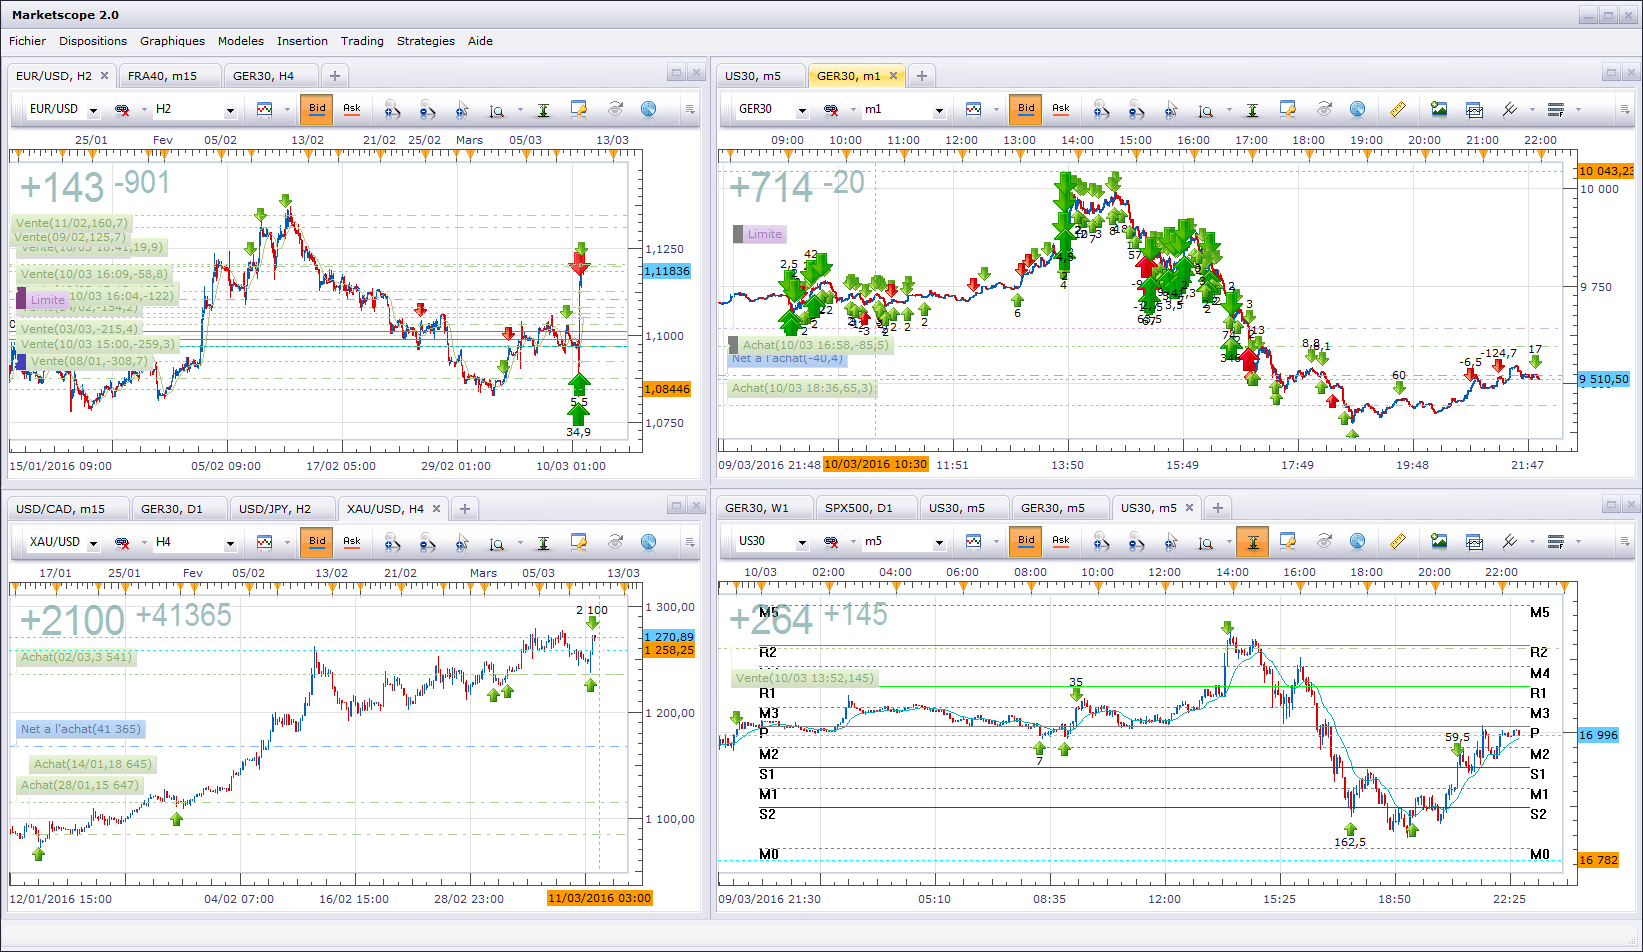The image size is (1643, 952).
Task: Click the Fibonacci lines tool on GER30 toolbar
Action: [1555, 109]
